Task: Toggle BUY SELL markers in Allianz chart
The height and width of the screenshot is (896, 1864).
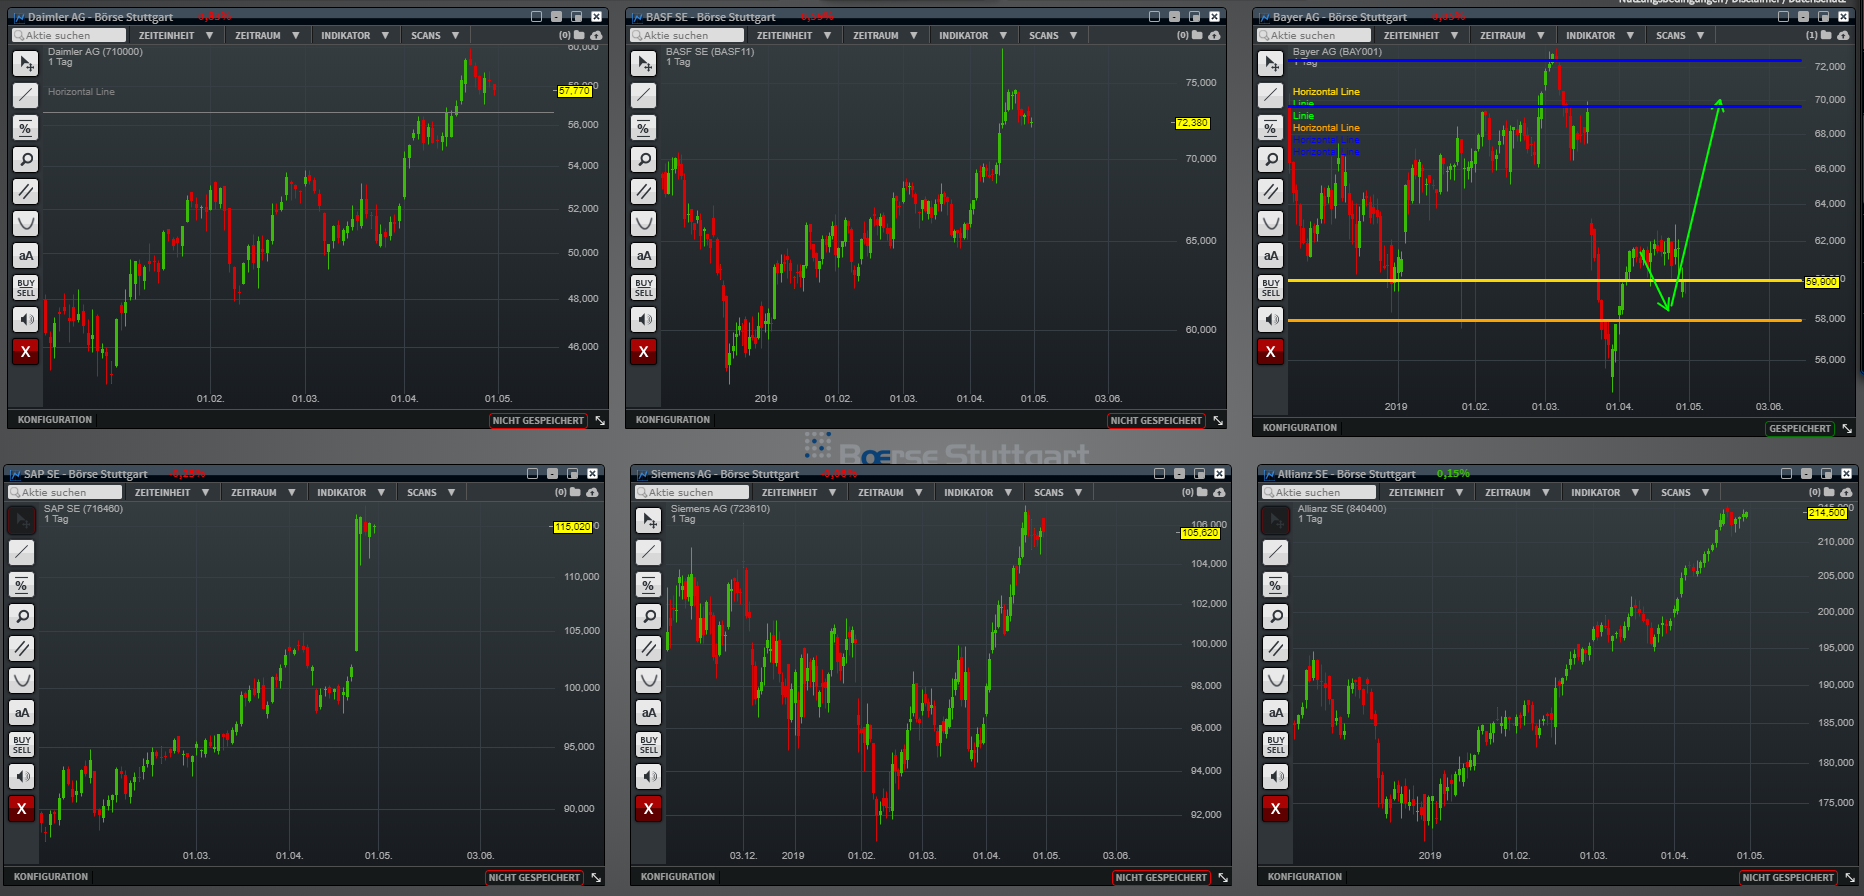Action: pyautogui.click(x=1275, y=744)
